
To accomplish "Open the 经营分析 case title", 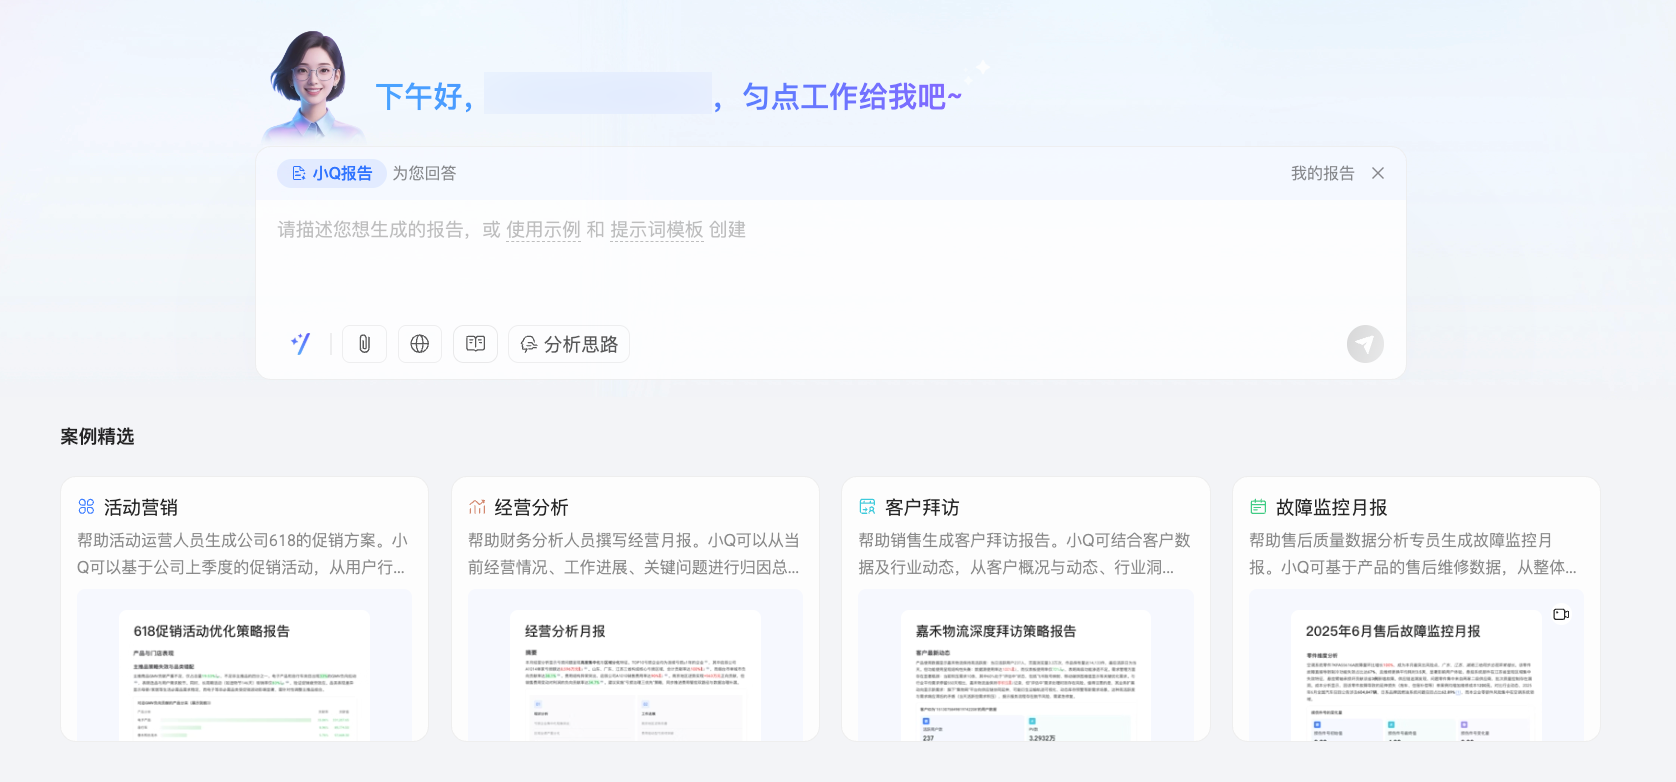I will click(x=532, y=507).
